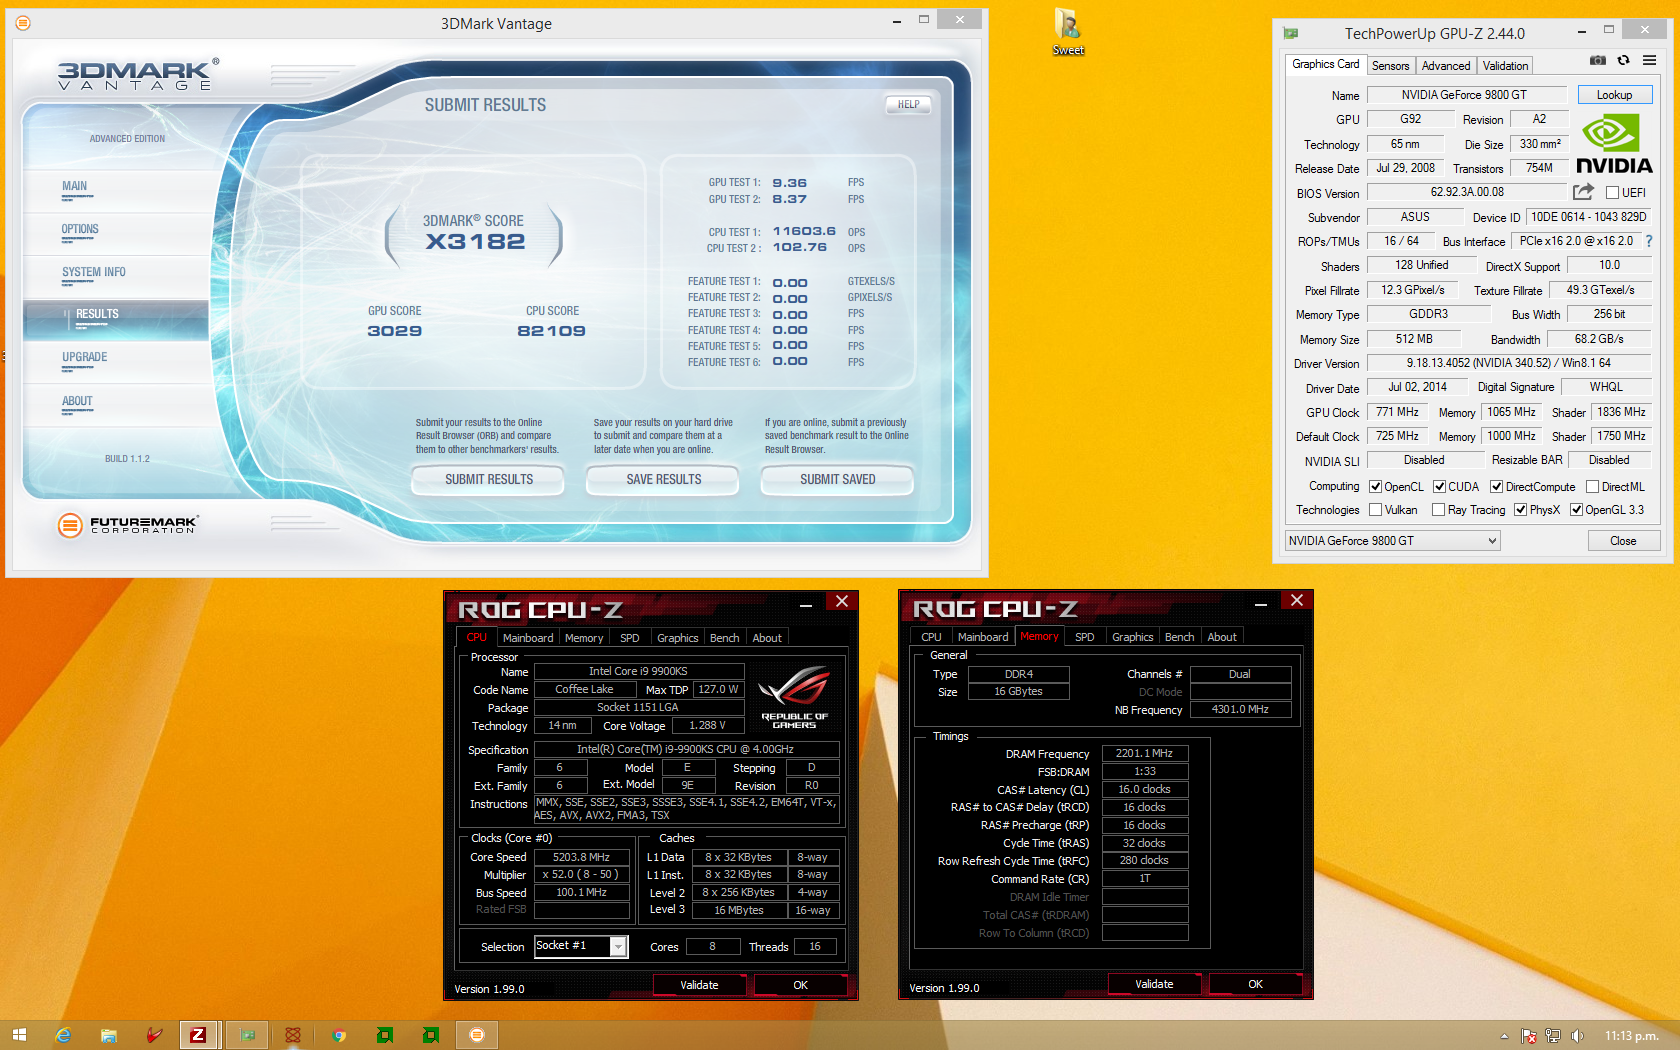Open the Socket #1 selection dropdown

(x=581, y=946)
